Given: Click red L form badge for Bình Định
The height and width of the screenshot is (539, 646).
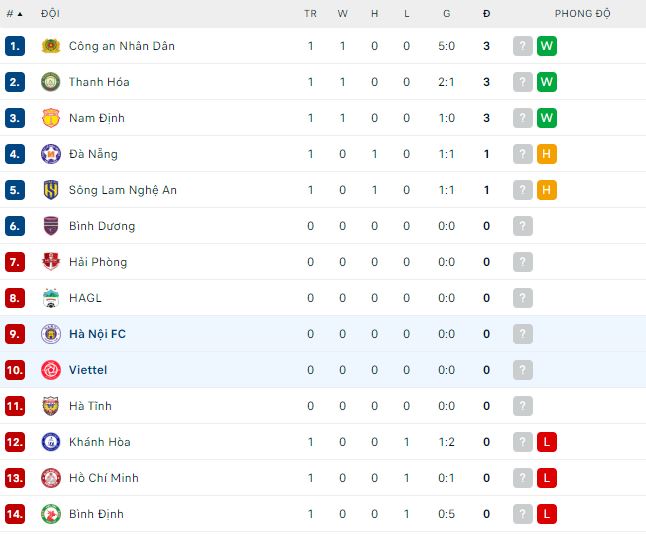Looking at the screenshot, I should click(546, 514).
